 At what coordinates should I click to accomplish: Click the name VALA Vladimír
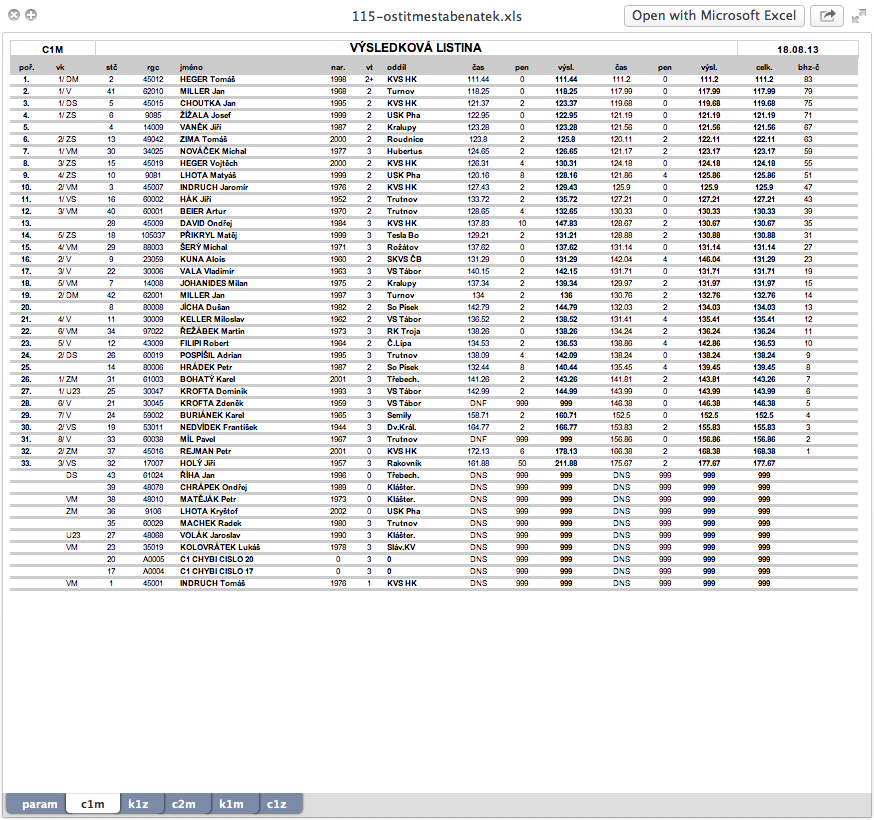(x=207, y=271)
